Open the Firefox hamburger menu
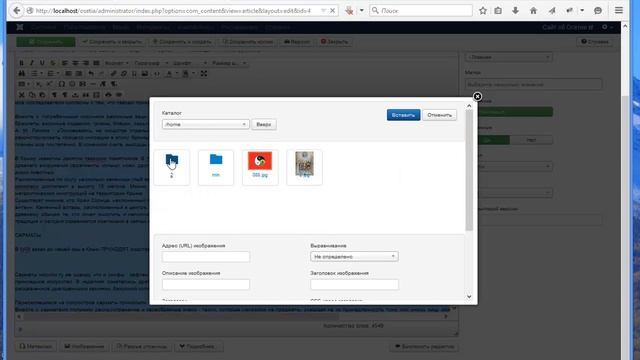 pos(619,11)
